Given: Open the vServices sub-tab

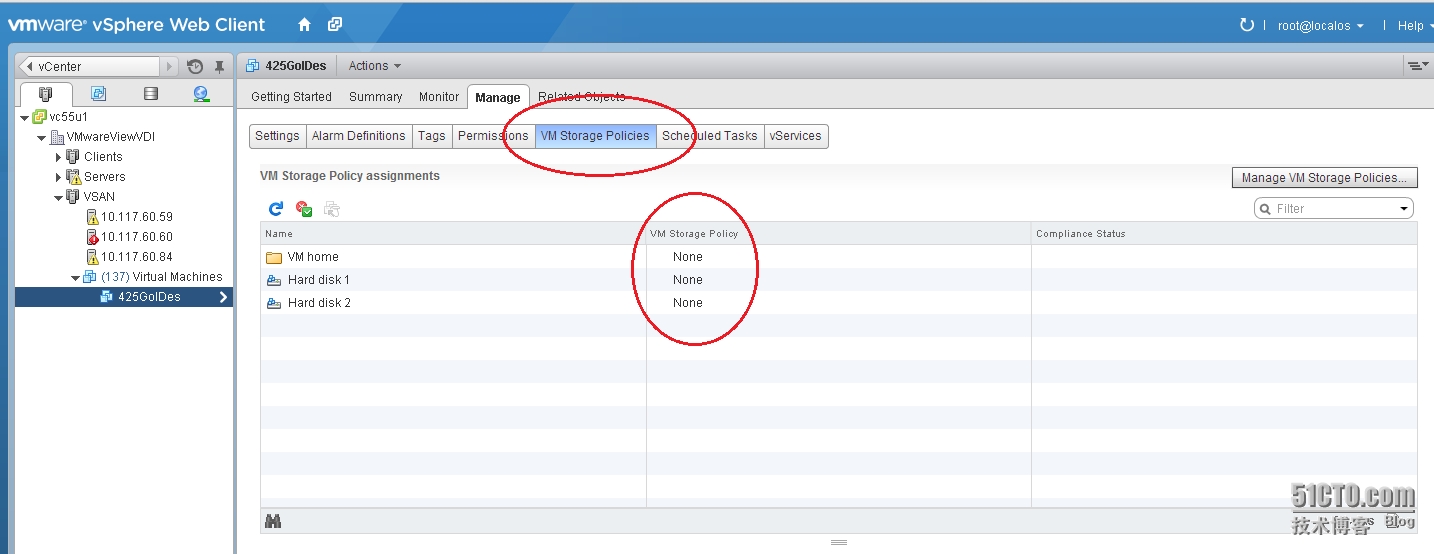Looking at the screenshot, I should click(796, 136).
